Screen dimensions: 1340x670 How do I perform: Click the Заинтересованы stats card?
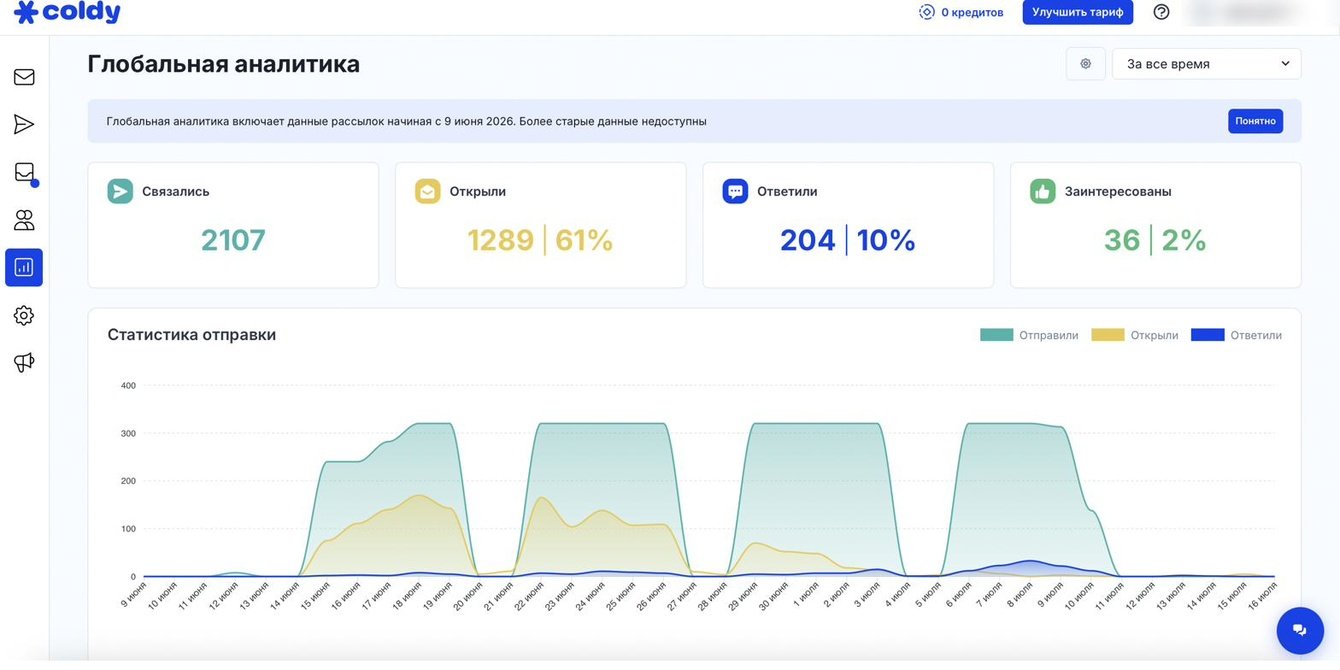(1155, 225)
